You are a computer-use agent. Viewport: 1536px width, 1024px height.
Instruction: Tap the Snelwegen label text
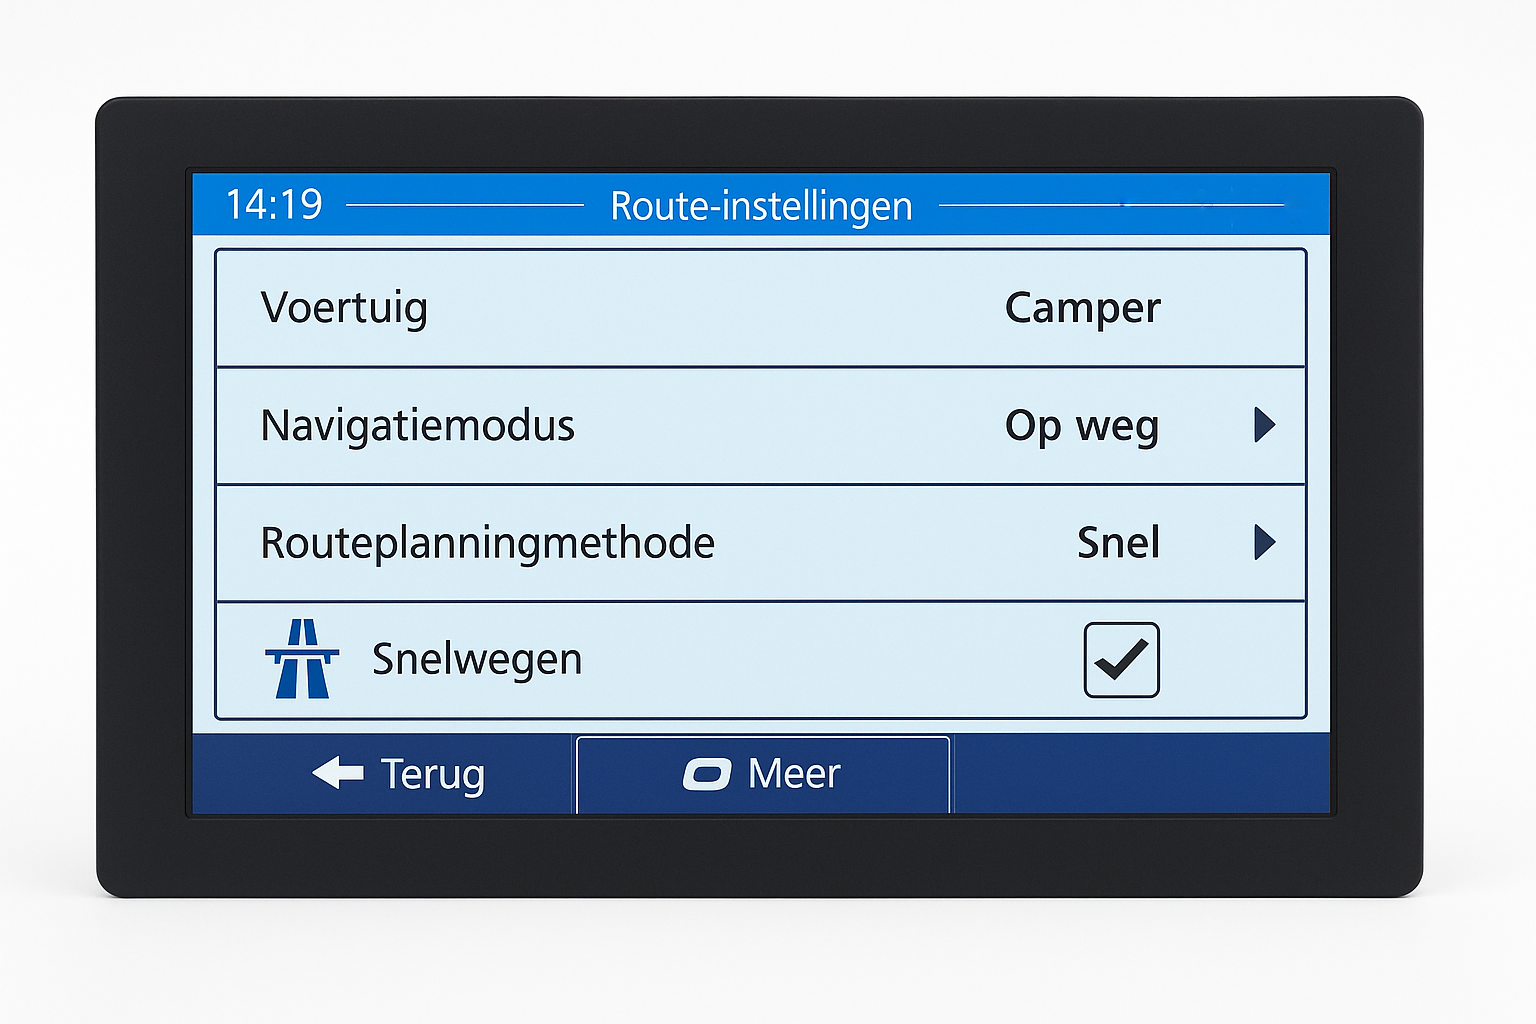pos(476,660)
